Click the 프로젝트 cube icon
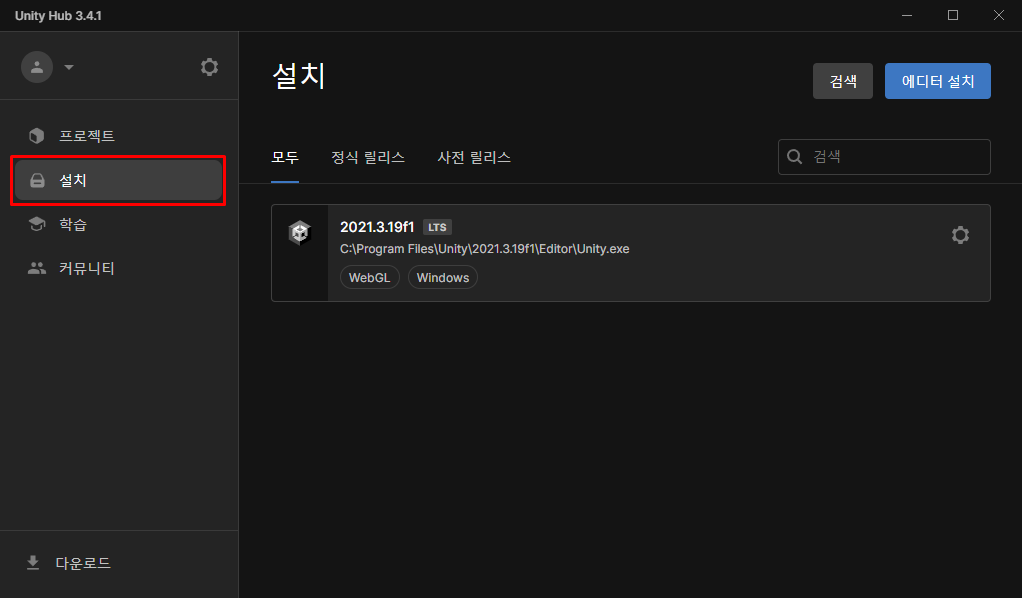Screen dimensions: 1022x598 tap(36, 136)
